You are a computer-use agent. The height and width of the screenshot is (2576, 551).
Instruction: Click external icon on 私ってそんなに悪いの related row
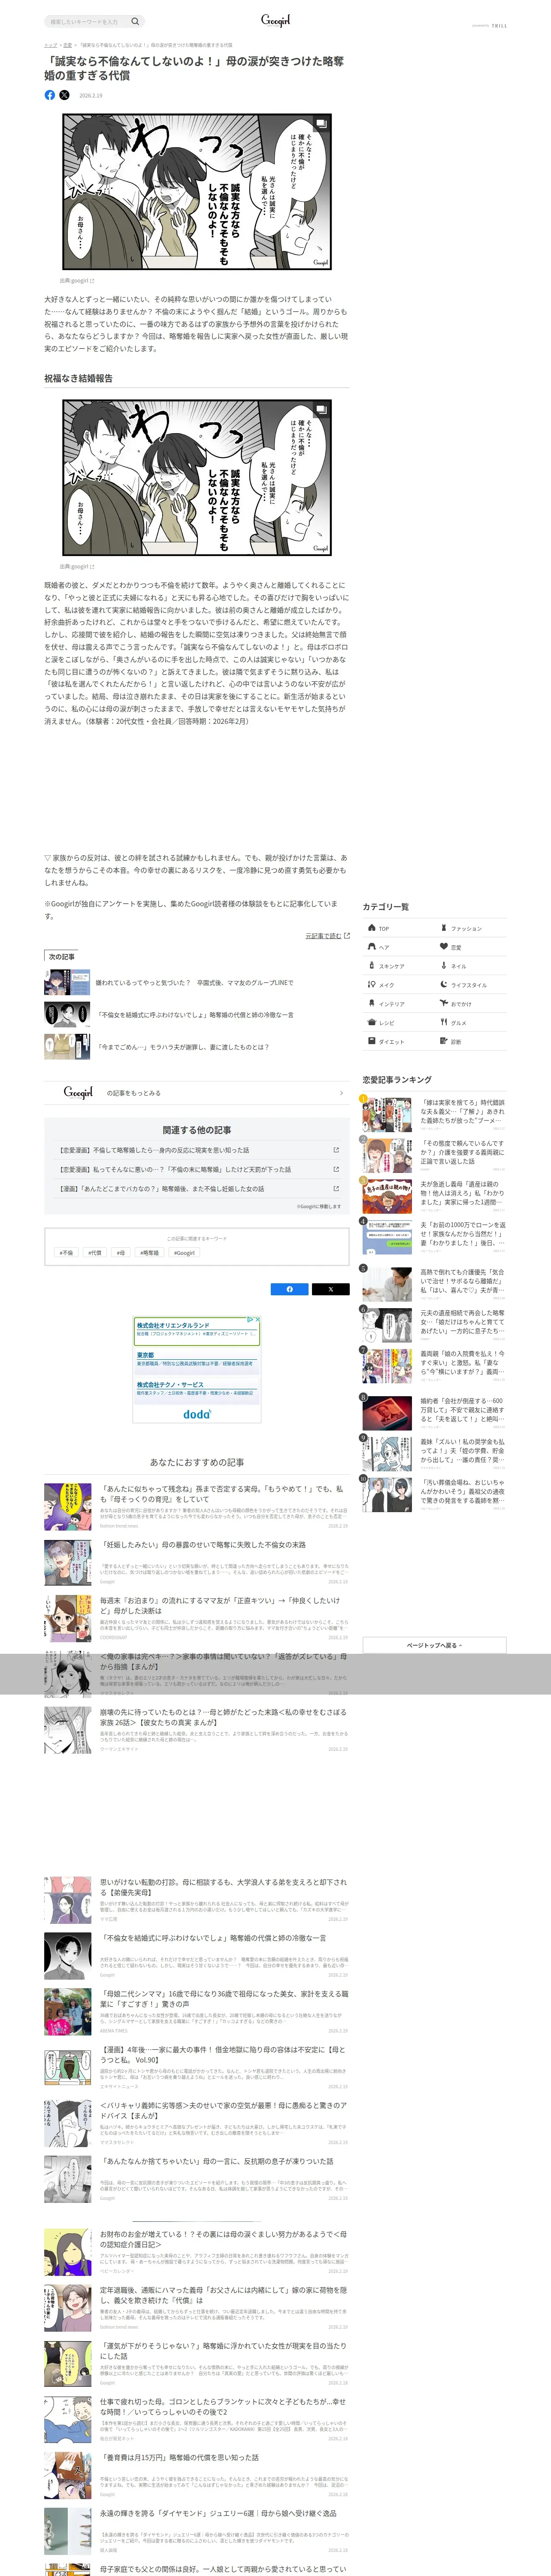coord(336,1169)
